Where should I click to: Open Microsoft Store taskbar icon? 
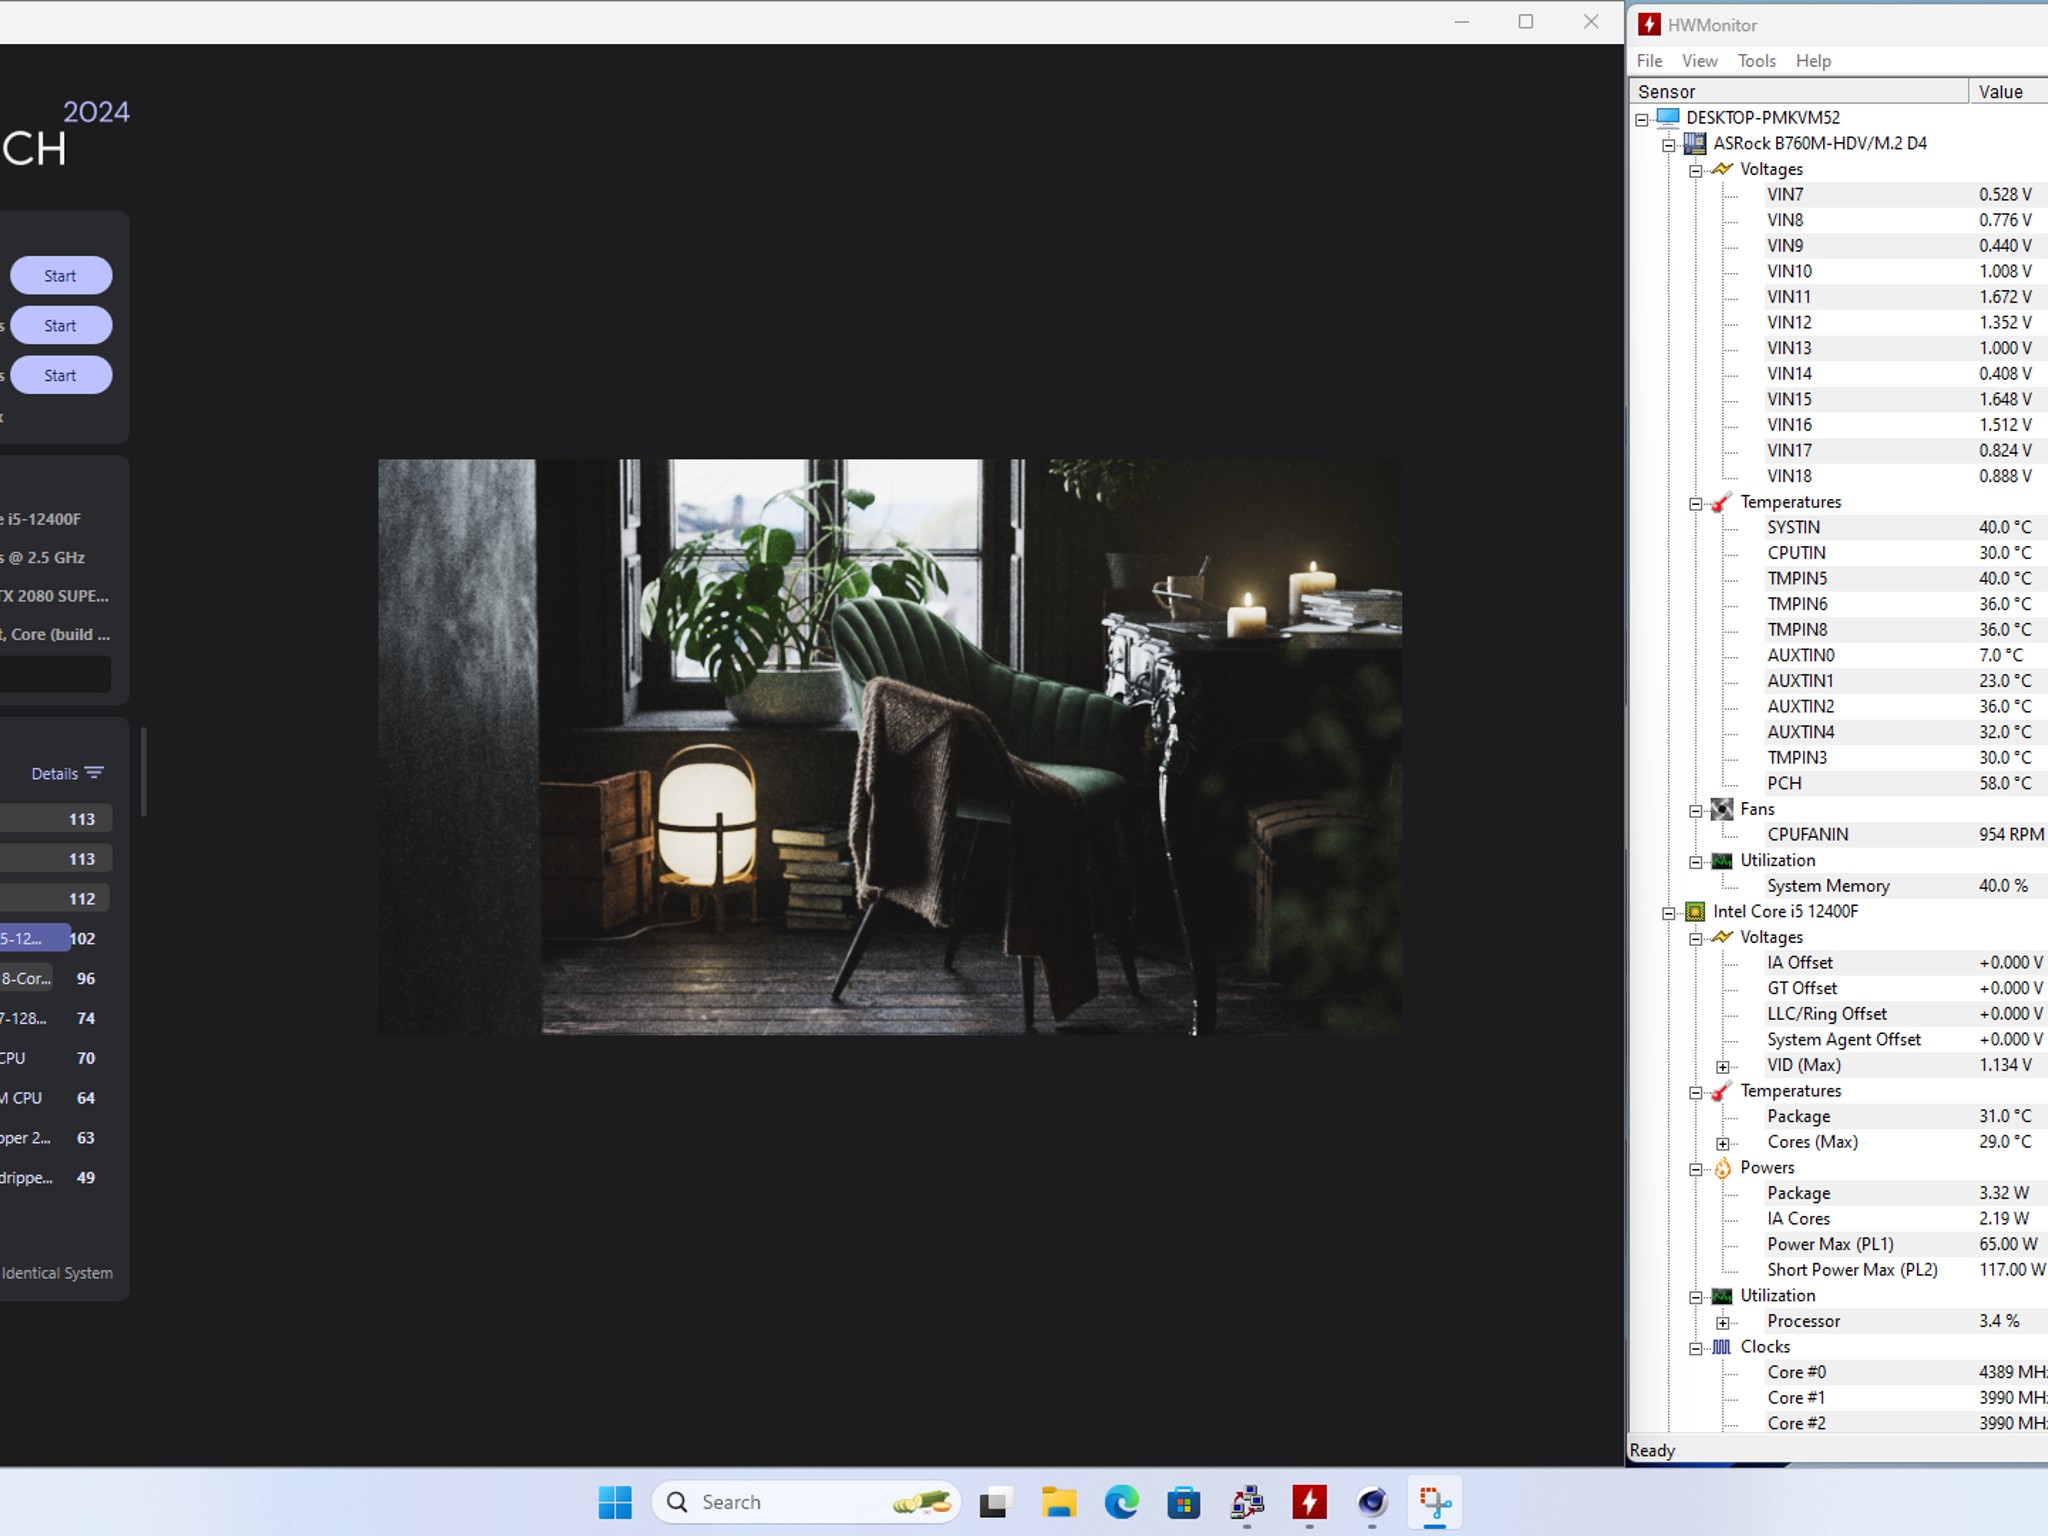[1184, 1502]
